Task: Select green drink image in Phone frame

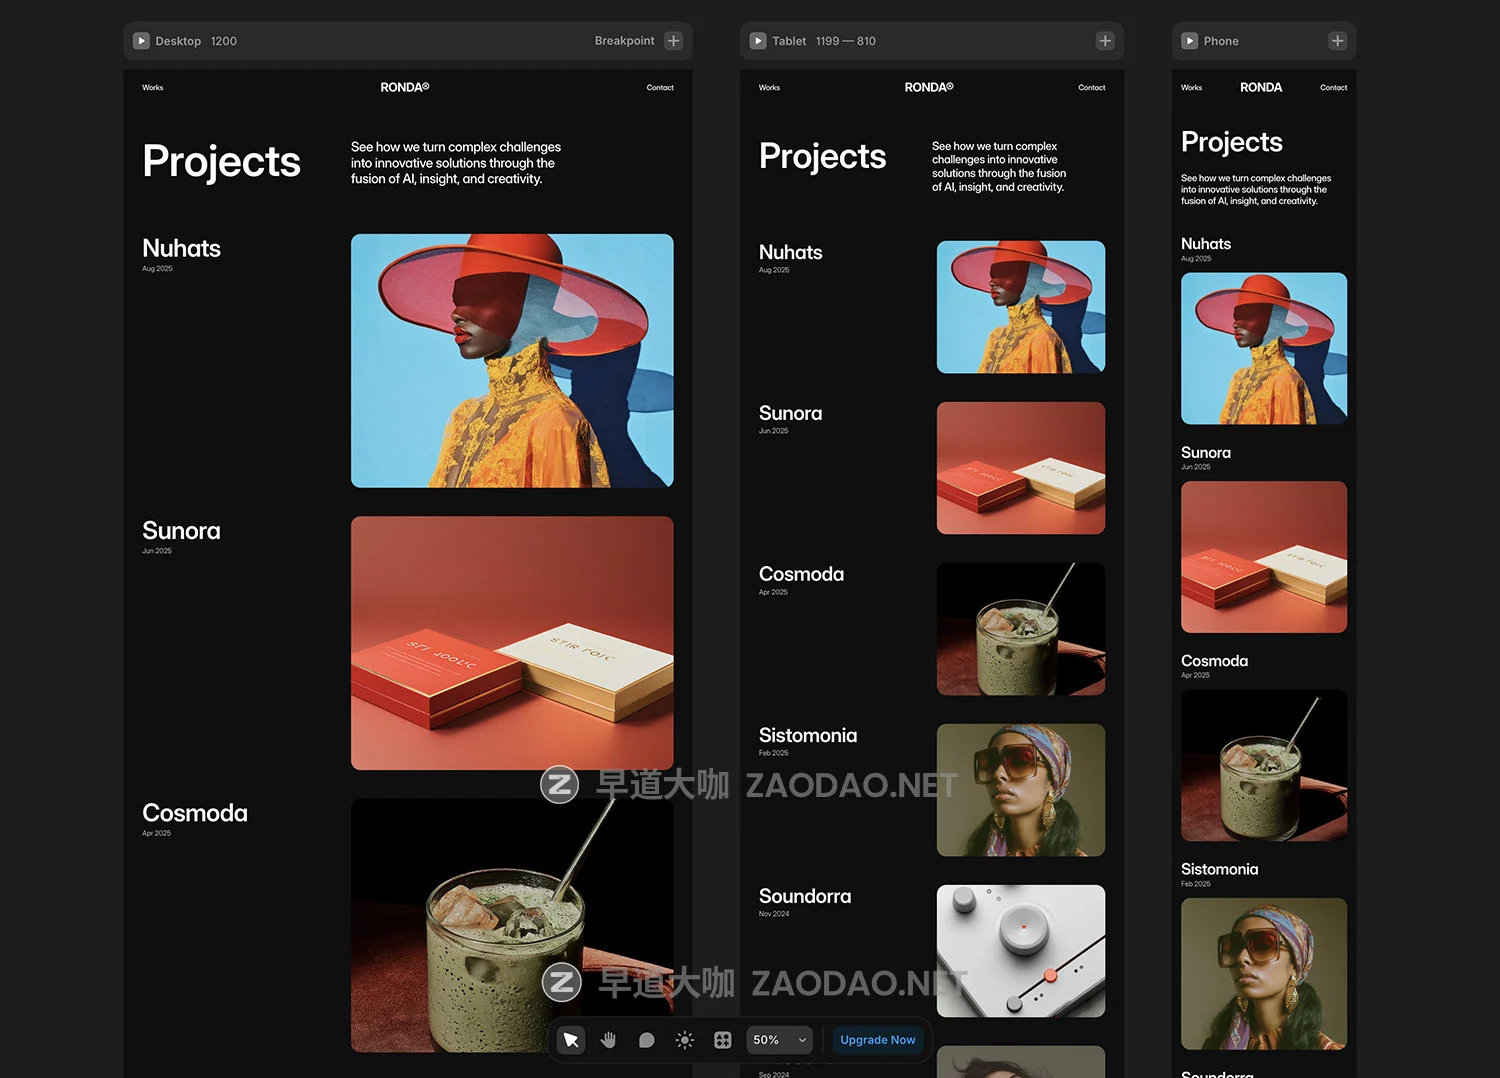Action: tap(1264, 765)
